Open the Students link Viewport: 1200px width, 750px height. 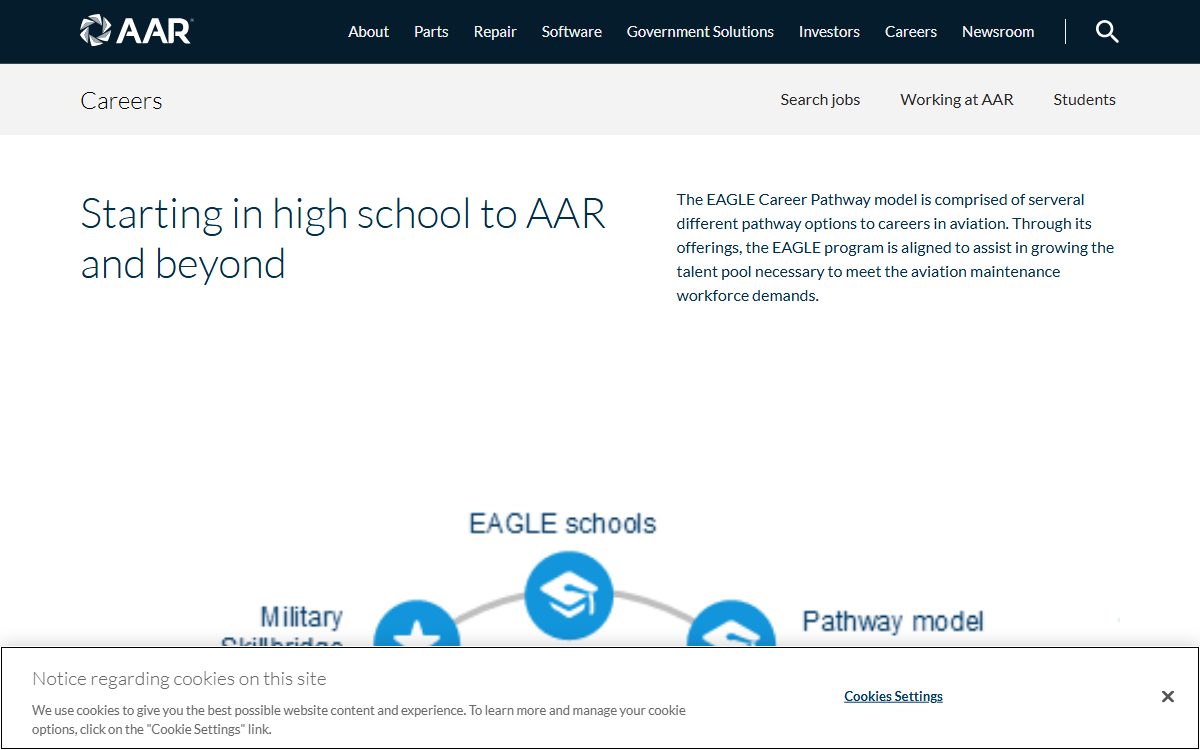1084,100
